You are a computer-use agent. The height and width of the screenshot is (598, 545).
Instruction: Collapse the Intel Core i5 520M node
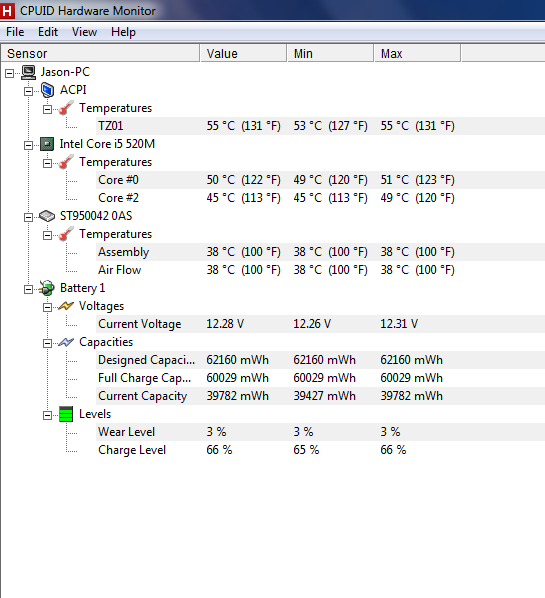(x=29, y=146)
